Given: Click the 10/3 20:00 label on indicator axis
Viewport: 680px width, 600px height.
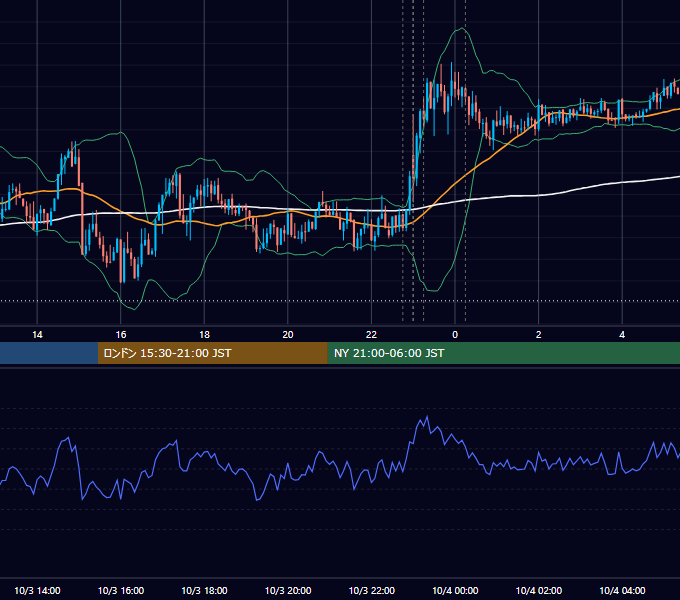Looking at the screenshot, I should (288, 590).
